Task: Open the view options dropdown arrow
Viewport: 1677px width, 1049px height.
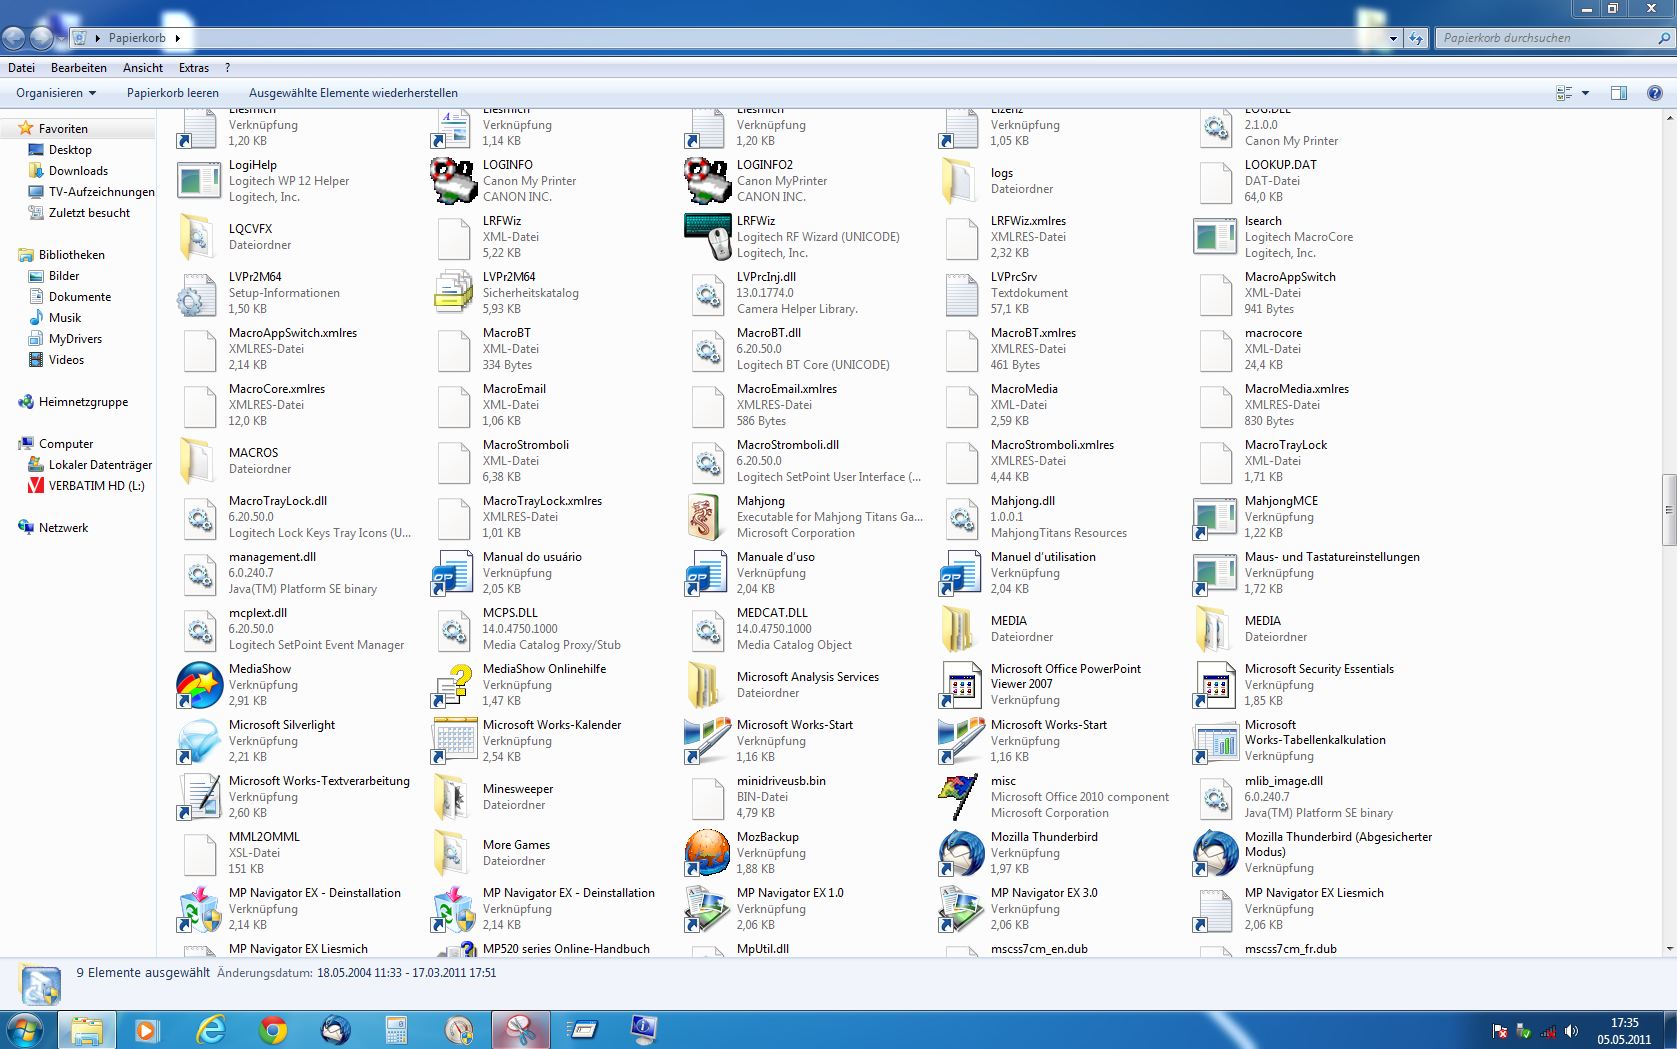Action: coord(1585,93)
